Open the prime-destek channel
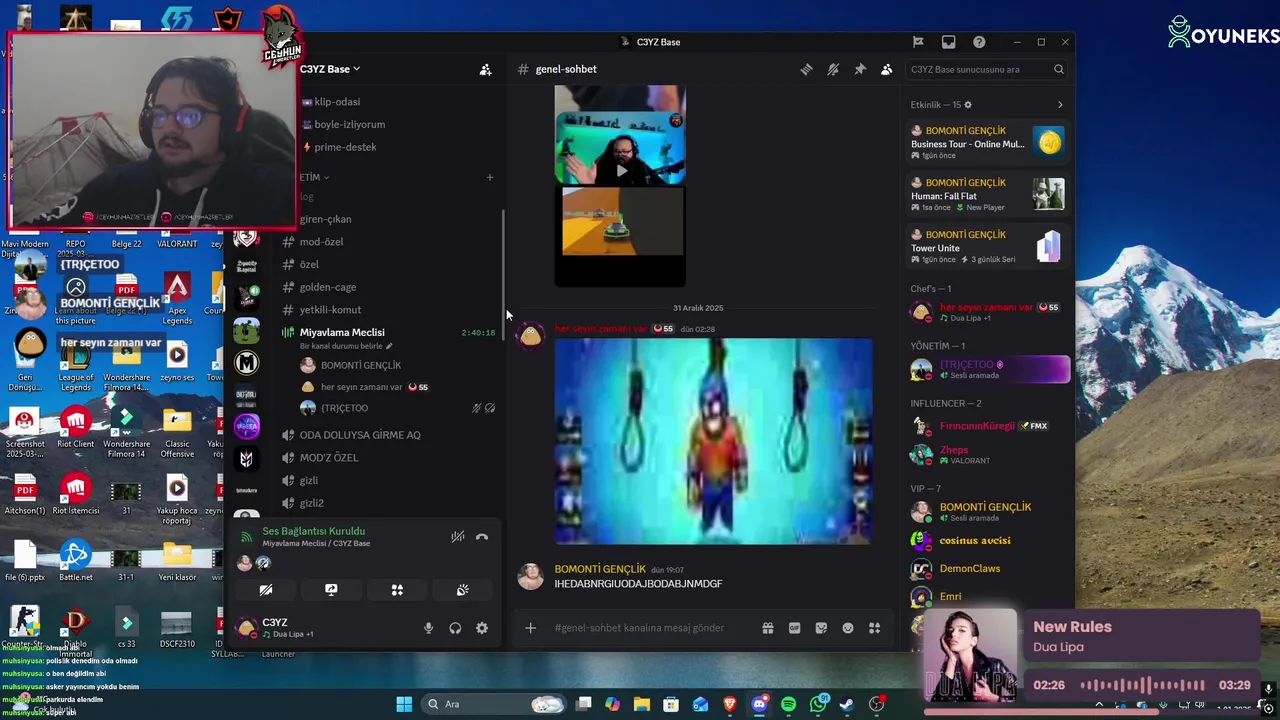The image size is (1280, 720). [345, 147]
